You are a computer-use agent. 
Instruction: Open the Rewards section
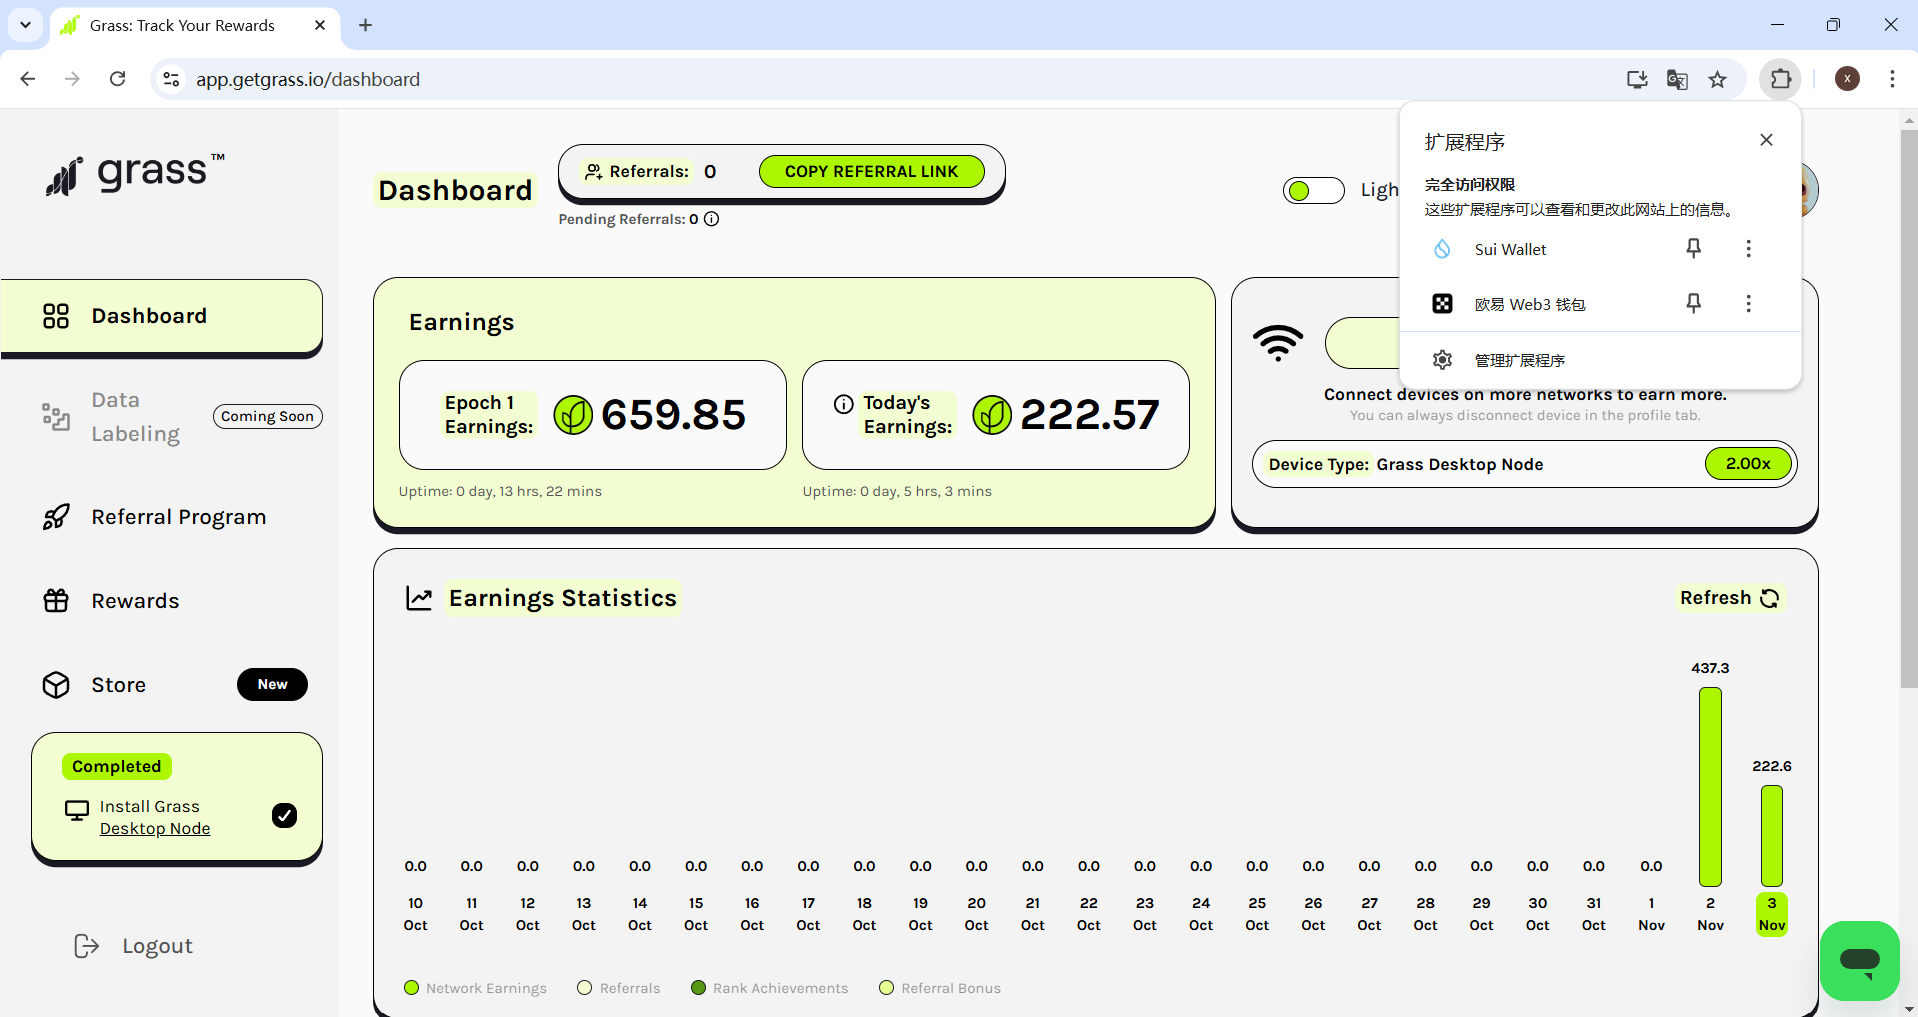click(135, 601)
